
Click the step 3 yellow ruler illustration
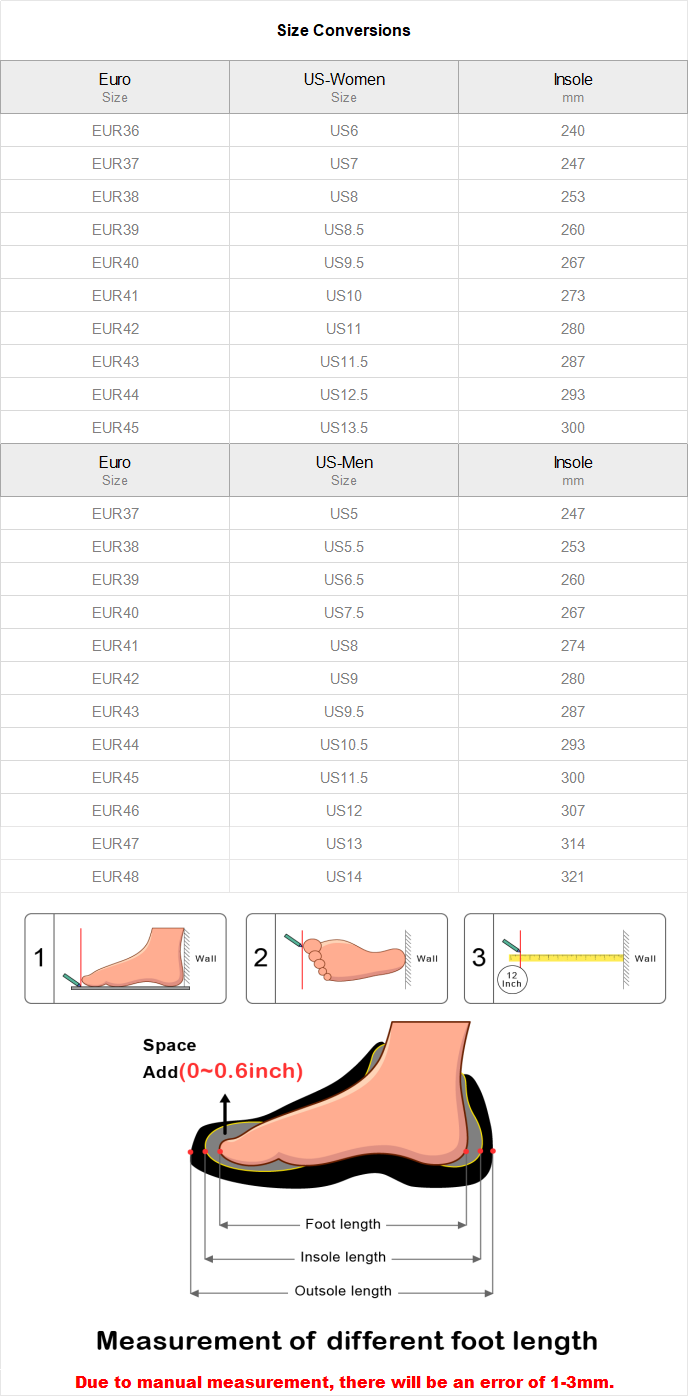(x=566, y=957)
